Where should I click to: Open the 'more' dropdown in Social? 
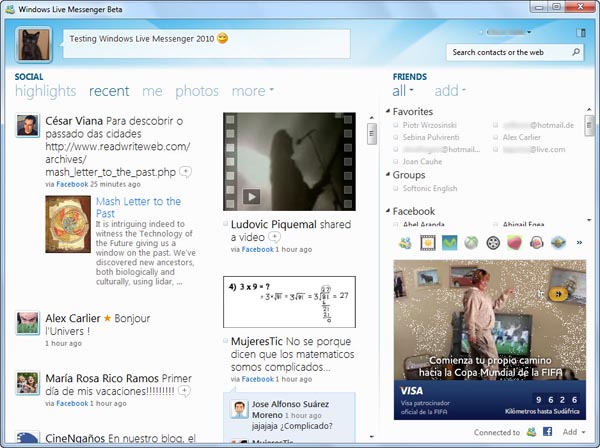[252, 91]
